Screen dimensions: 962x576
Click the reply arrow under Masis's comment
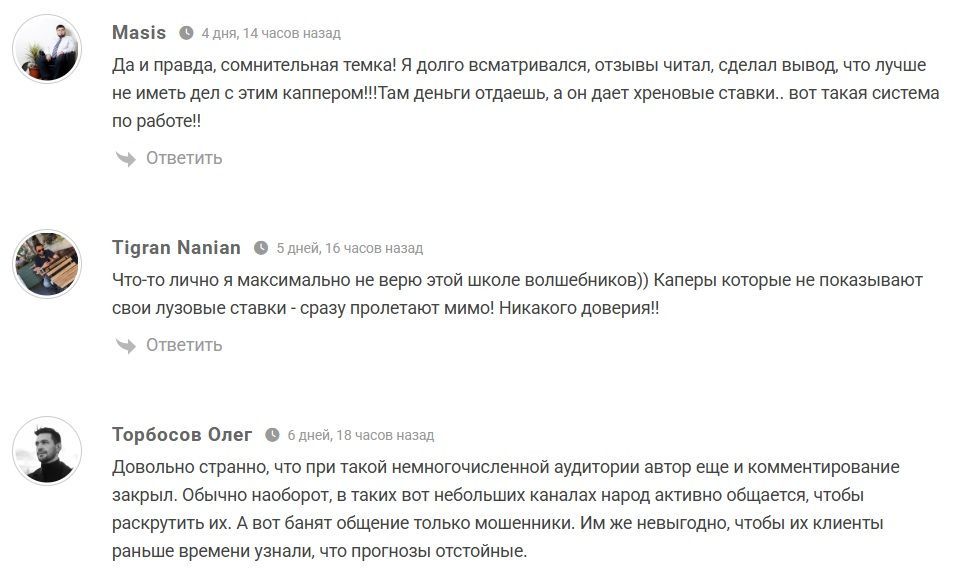(127, 157)
